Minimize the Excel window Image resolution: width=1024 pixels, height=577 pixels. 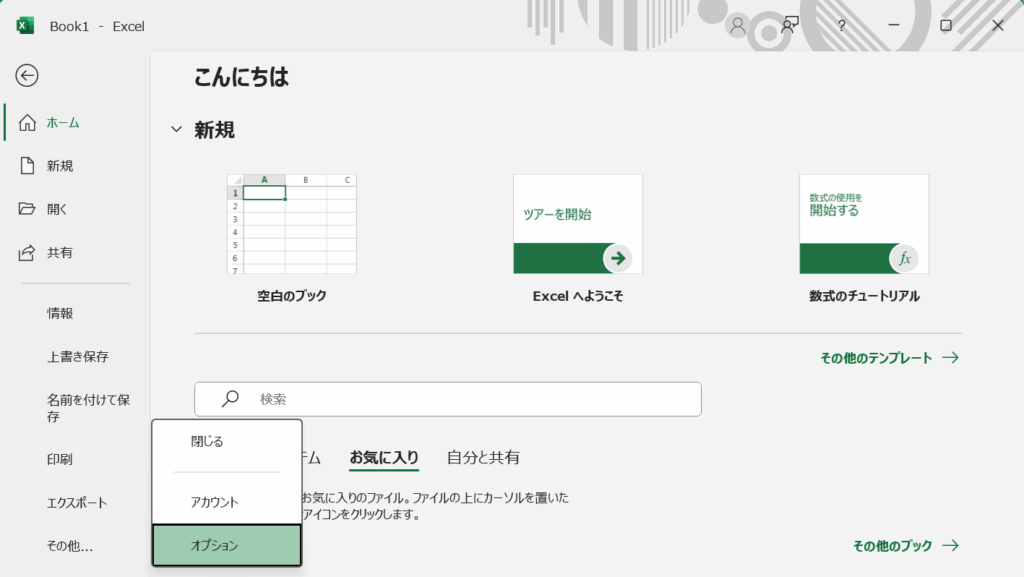[894, 25]
